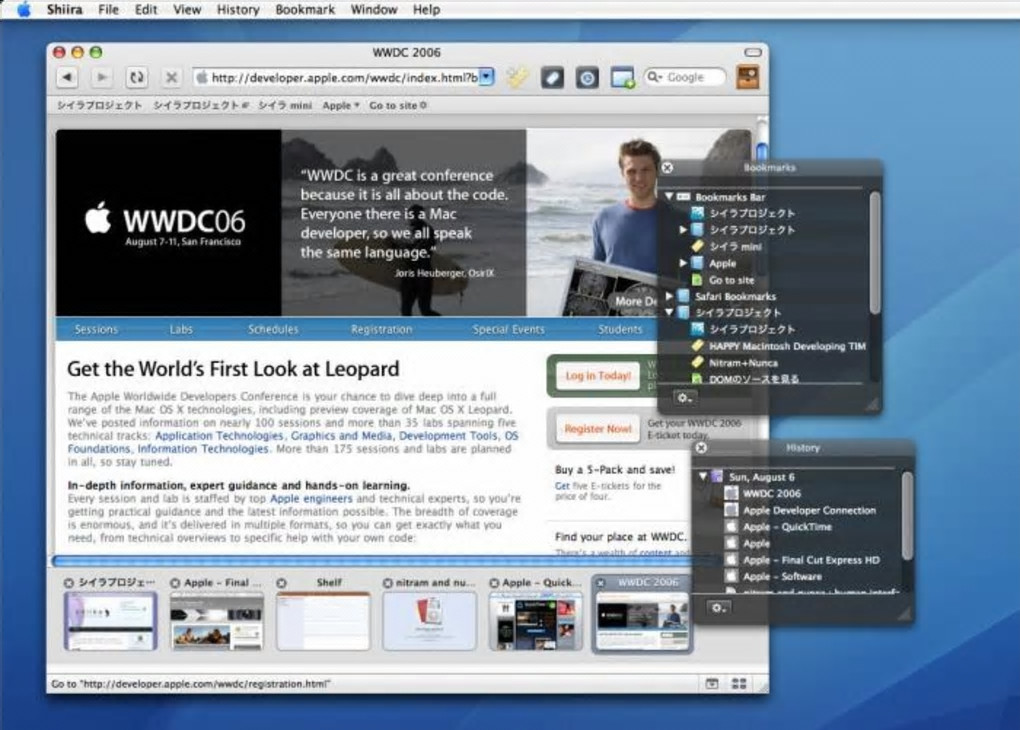Screen dimensions: 1020x730
Task: Click the Students navigation tab
Action: 620,329
